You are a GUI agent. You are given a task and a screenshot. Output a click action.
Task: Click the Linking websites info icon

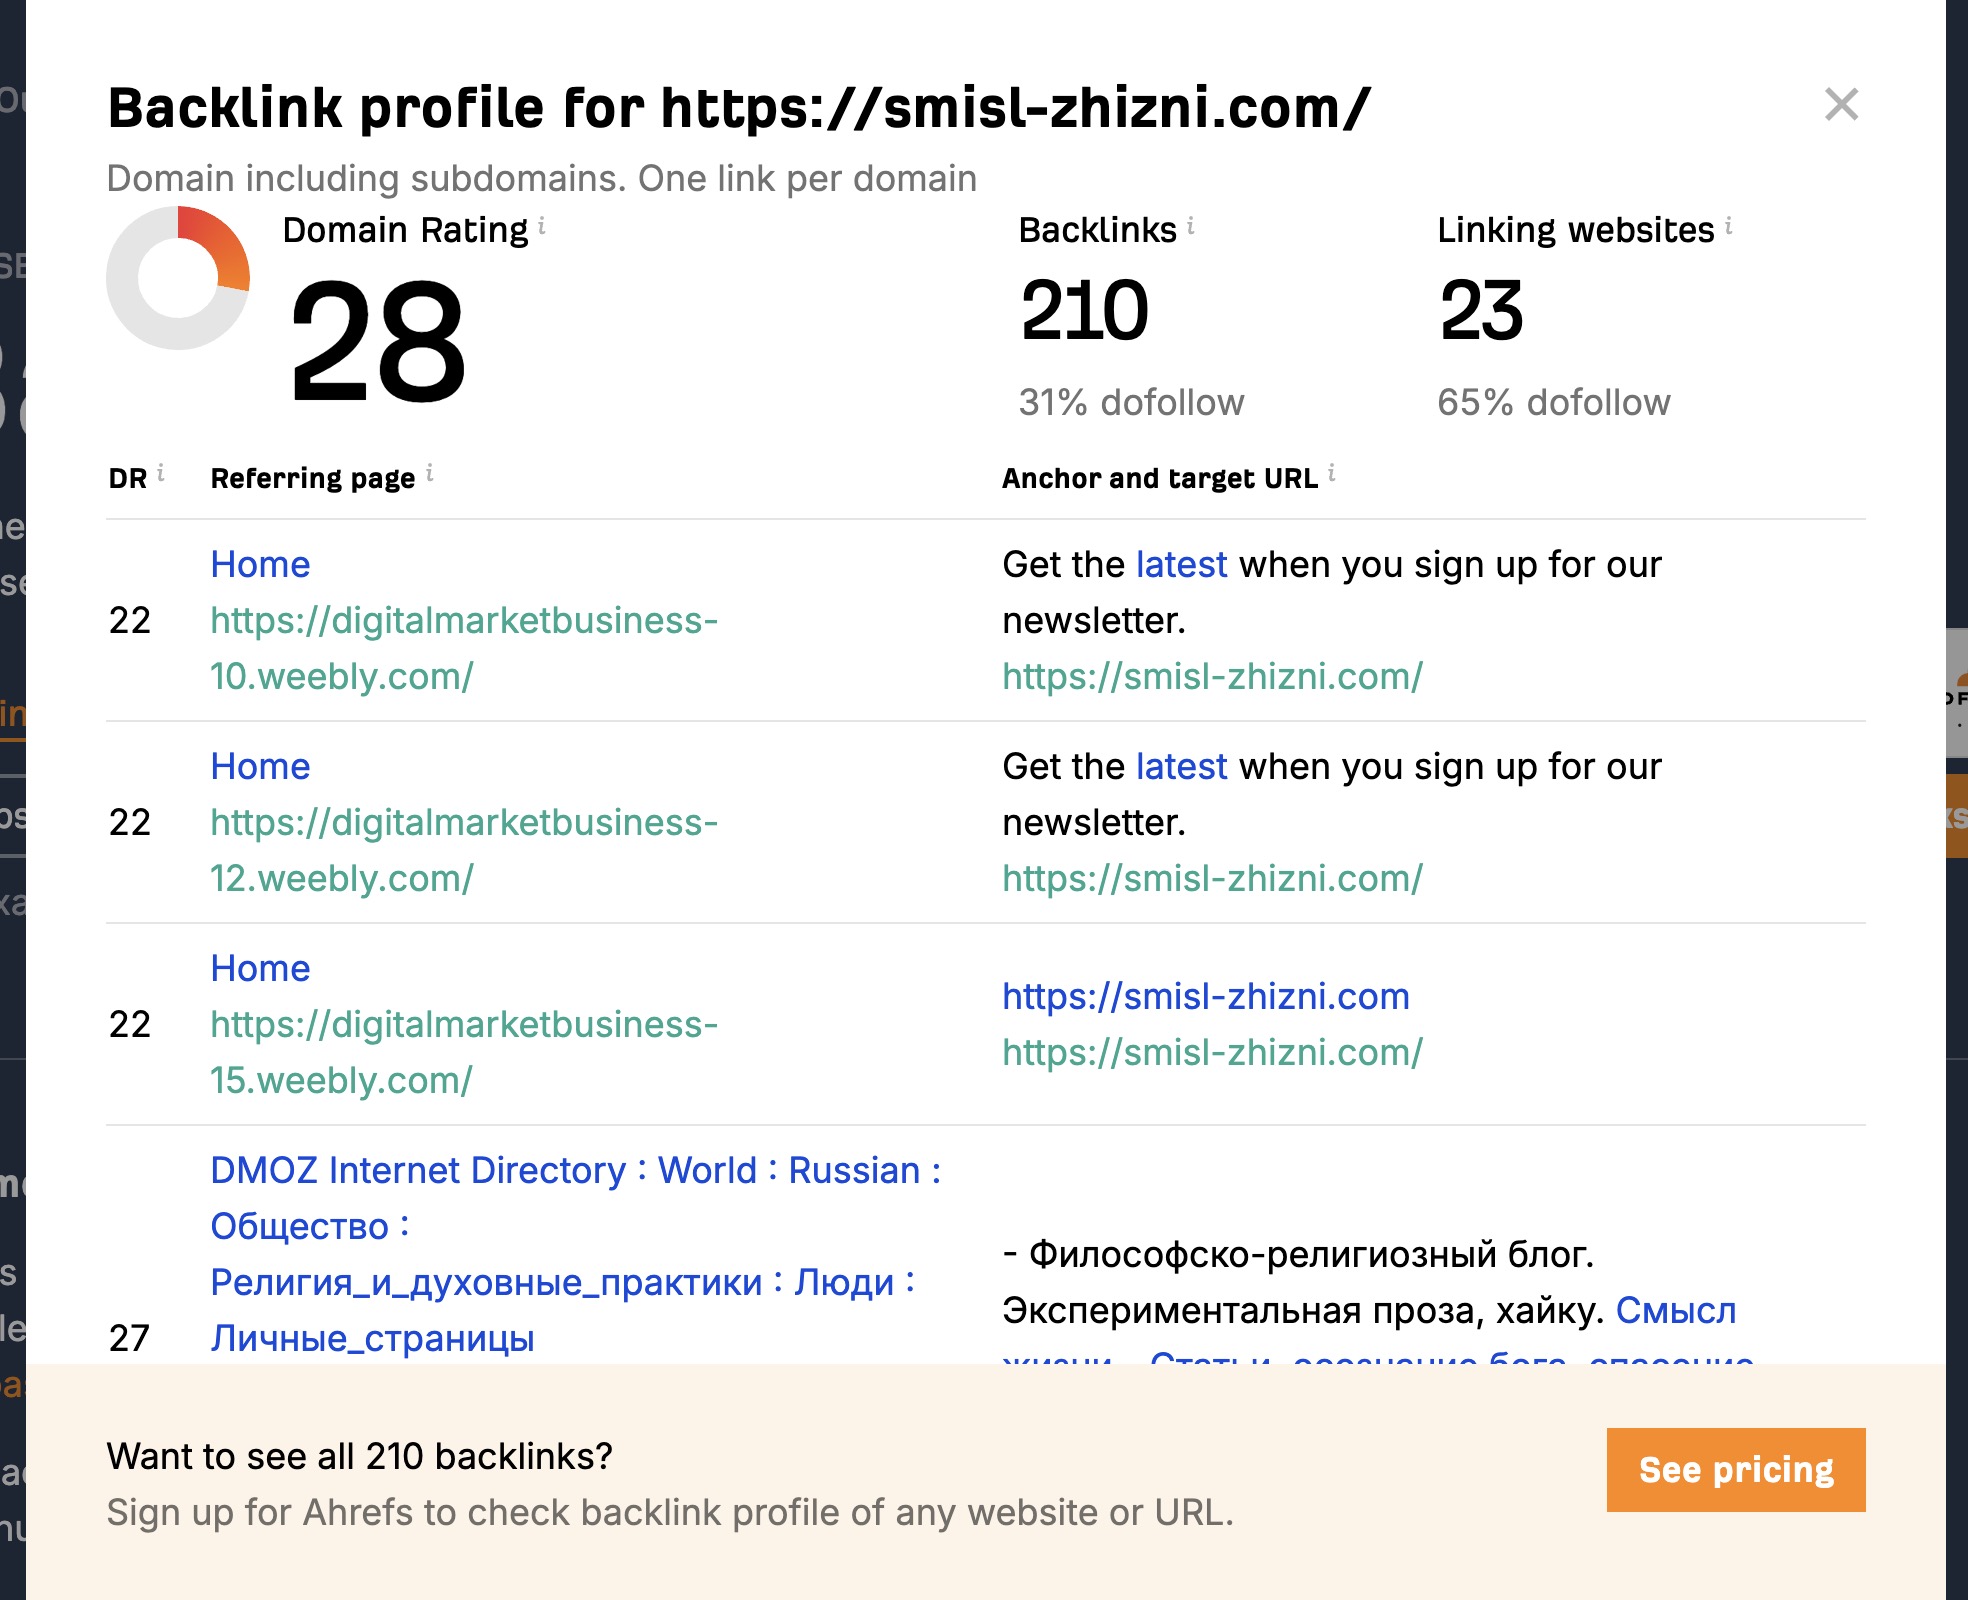[x=1728, y=226]
